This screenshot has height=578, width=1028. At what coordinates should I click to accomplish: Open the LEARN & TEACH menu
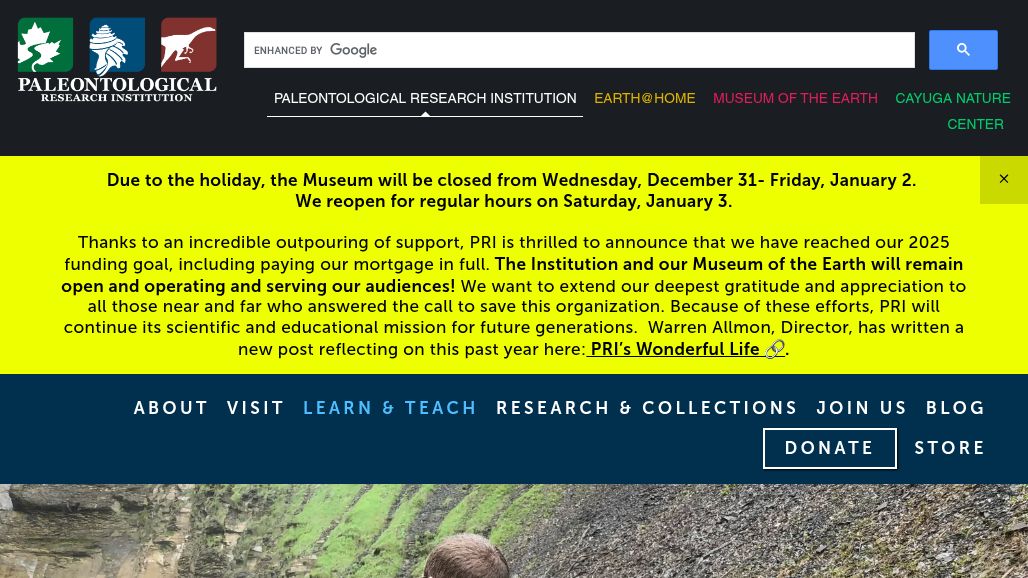390,408
